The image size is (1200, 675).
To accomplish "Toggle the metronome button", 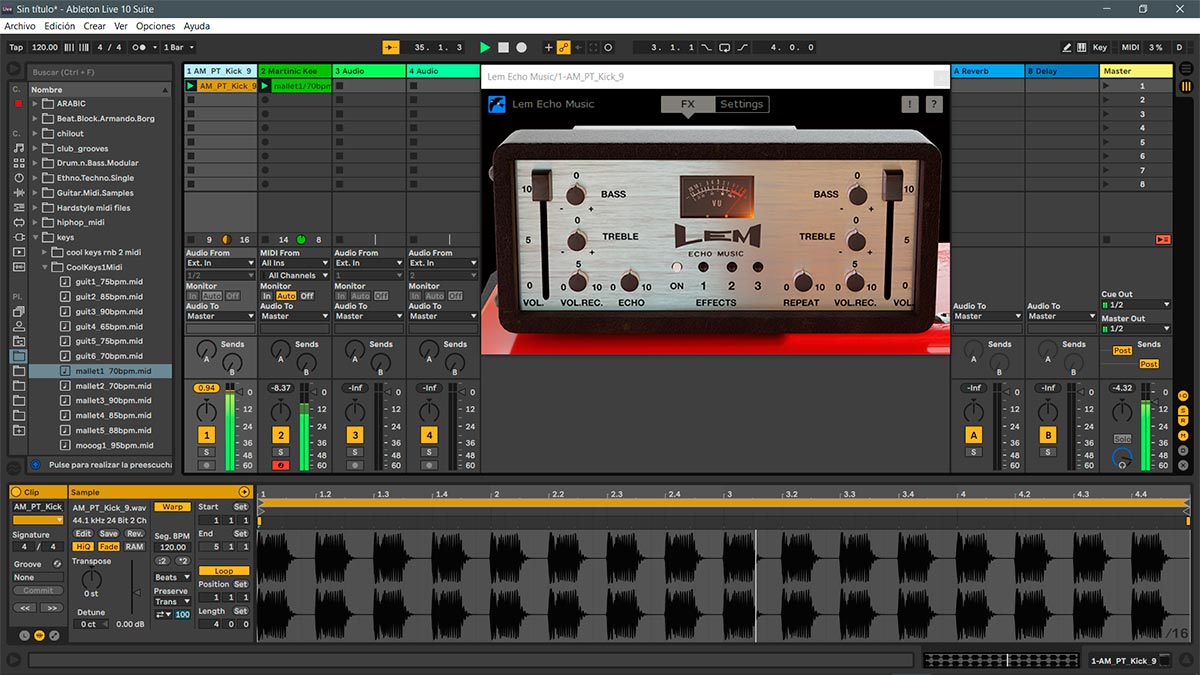I will point(140,47).
